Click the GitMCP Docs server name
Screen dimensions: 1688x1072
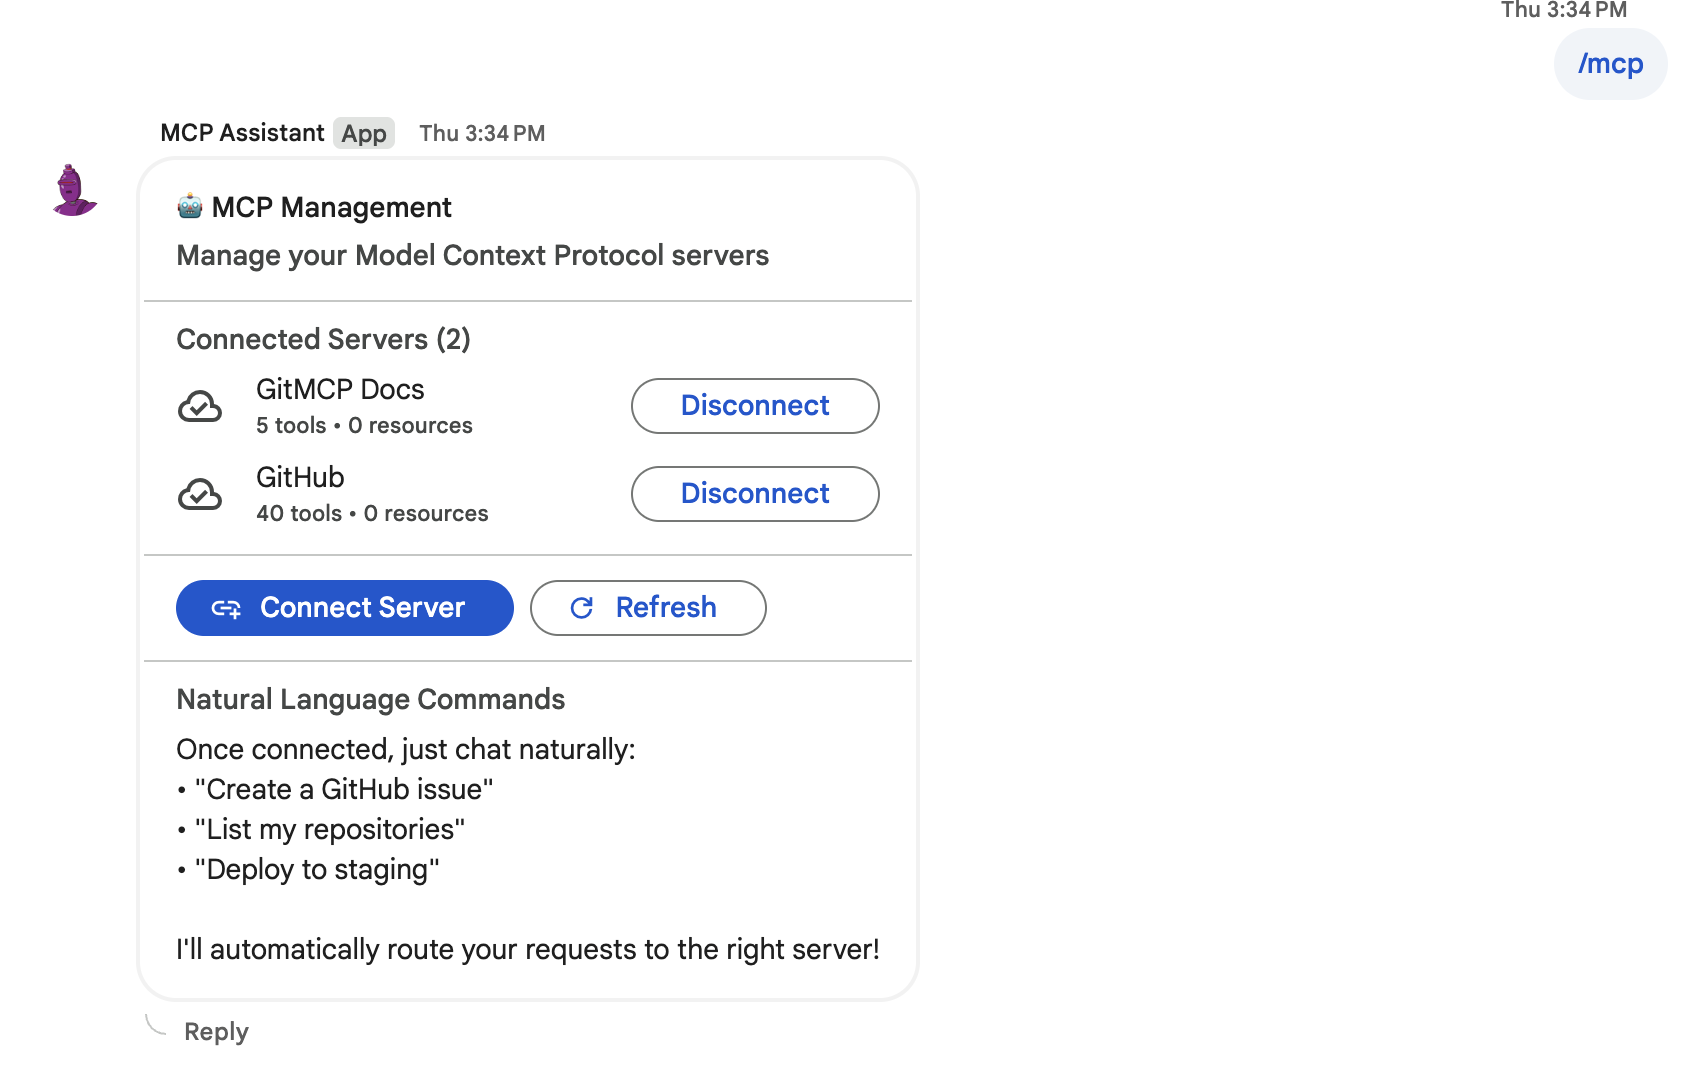pos(340,389)
